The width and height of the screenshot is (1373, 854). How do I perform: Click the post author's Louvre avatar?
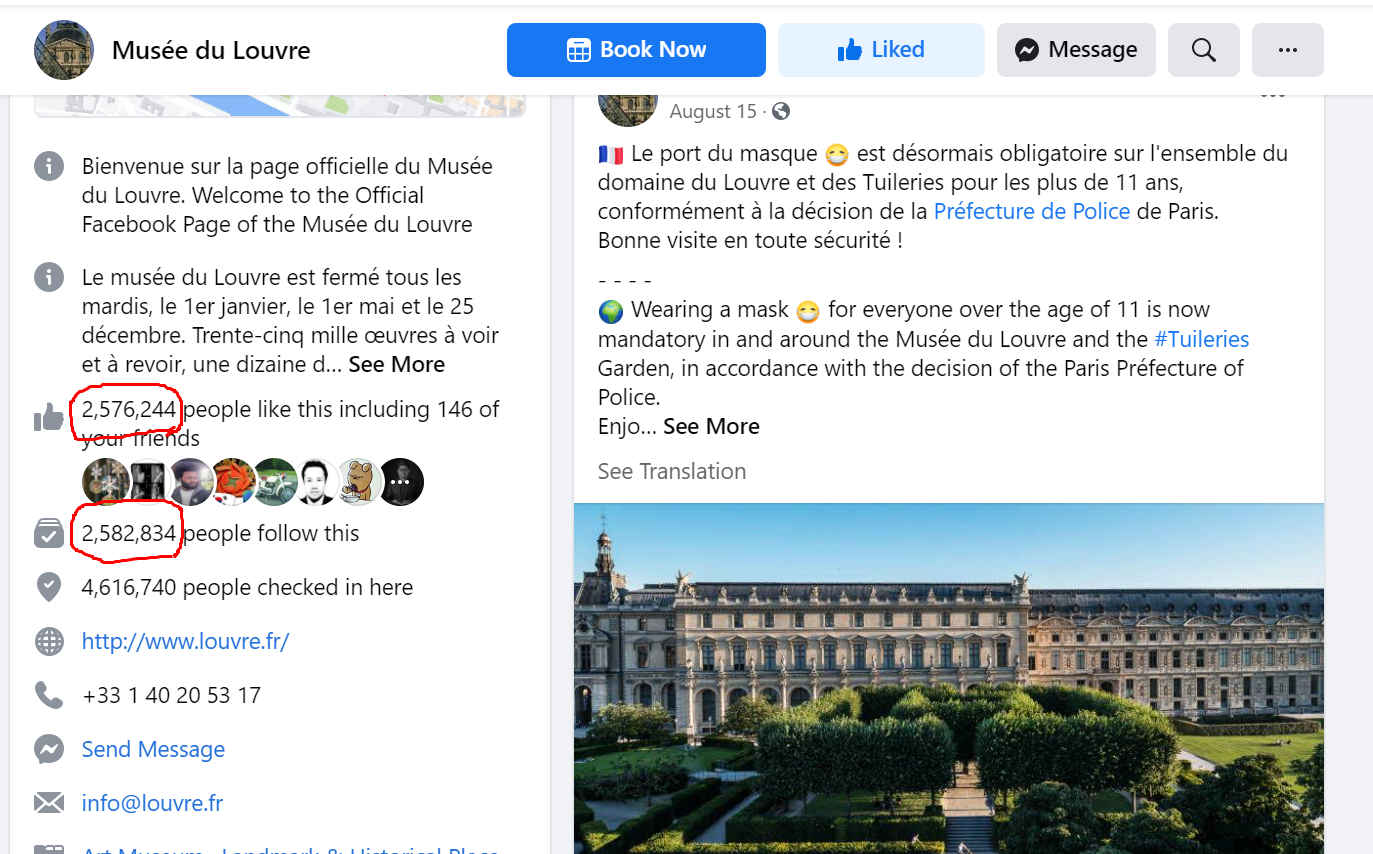(628, 106)
